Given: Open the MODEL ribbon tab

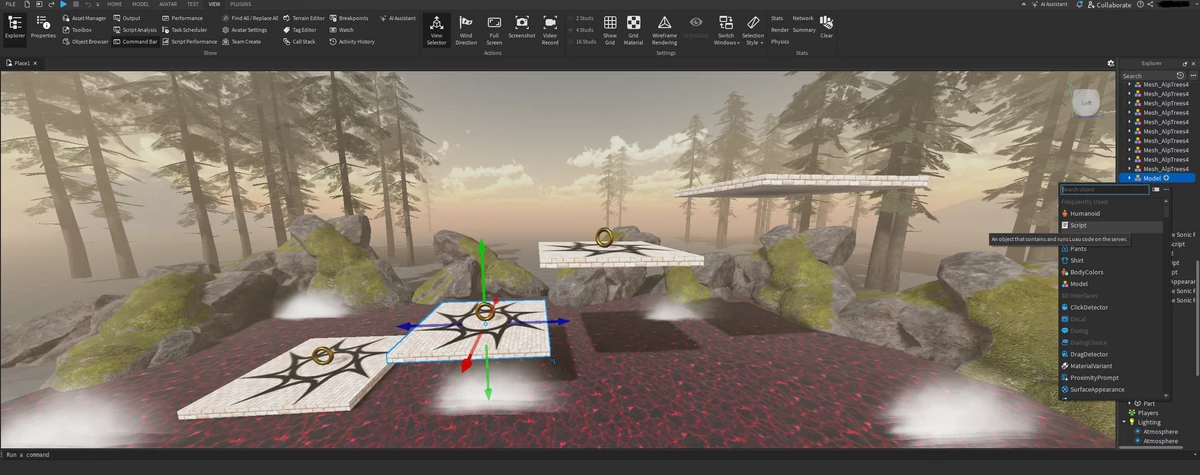Looking at the screenshot, I should click(142, 4).
